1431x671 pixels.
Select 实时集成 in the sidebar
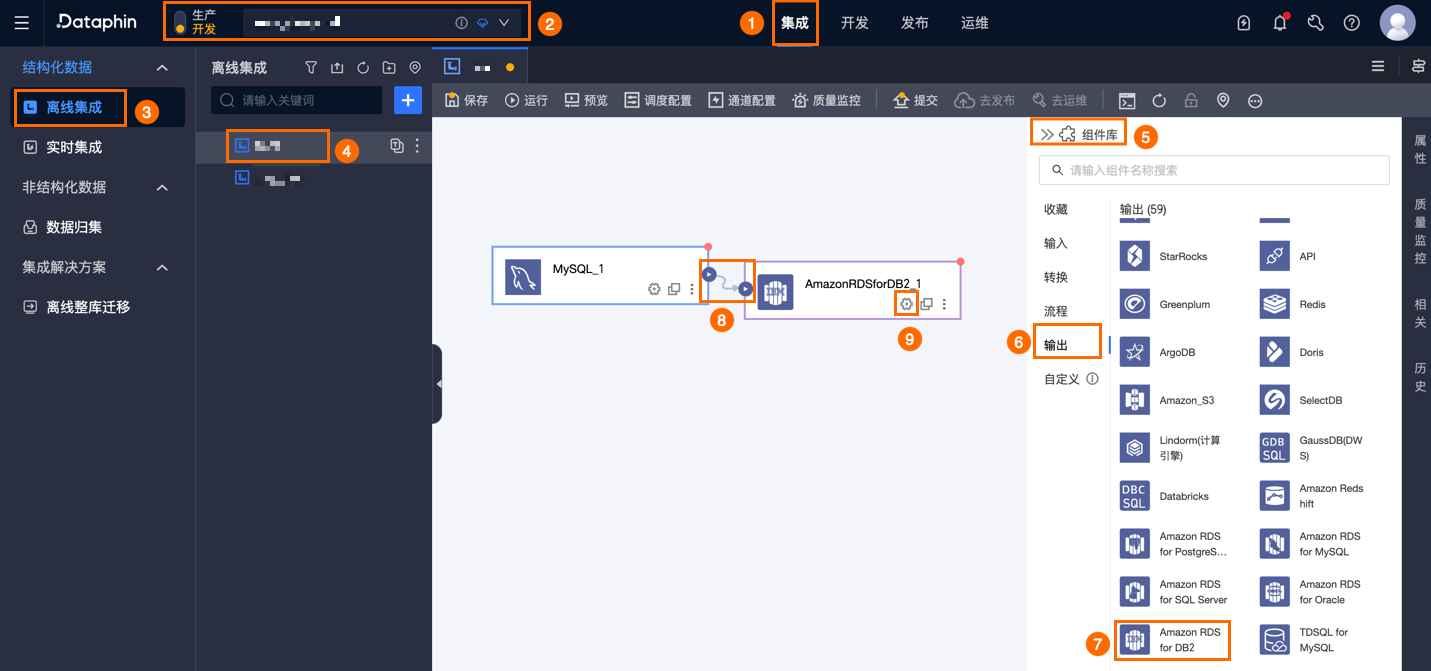click(x=98, y=147)
